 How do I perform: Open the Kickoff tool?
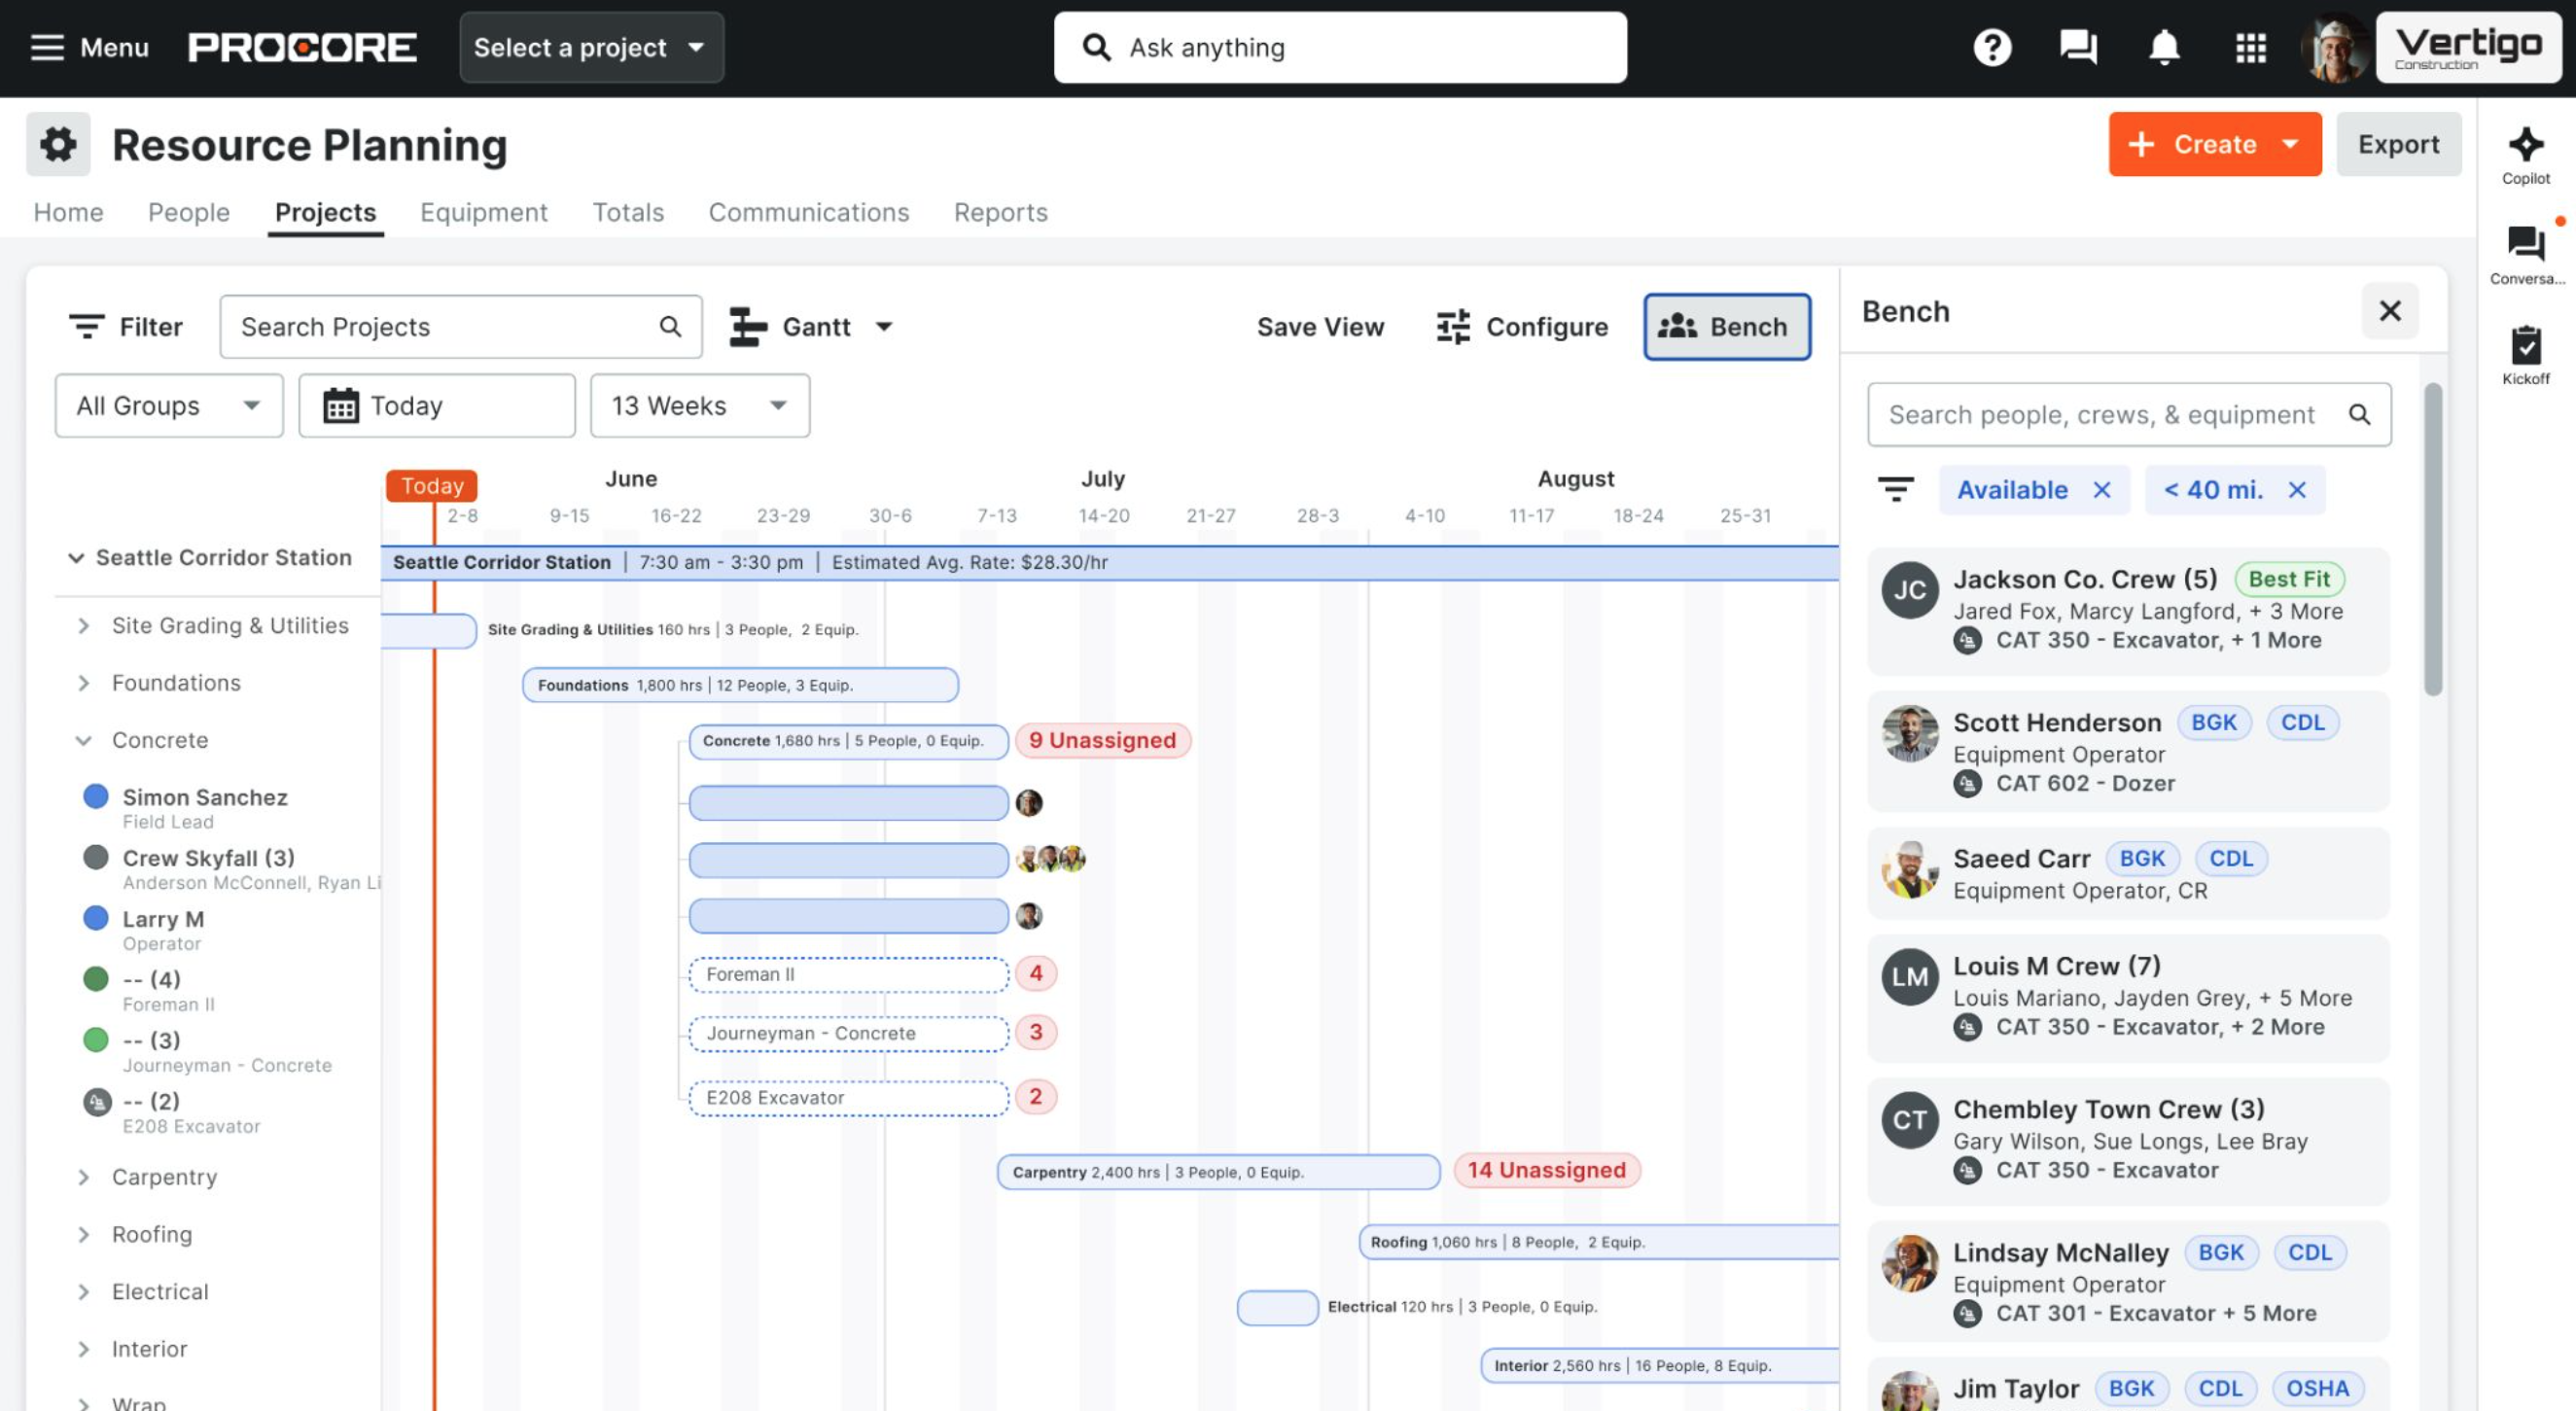pyautogui.click(x=2528, y=348)
